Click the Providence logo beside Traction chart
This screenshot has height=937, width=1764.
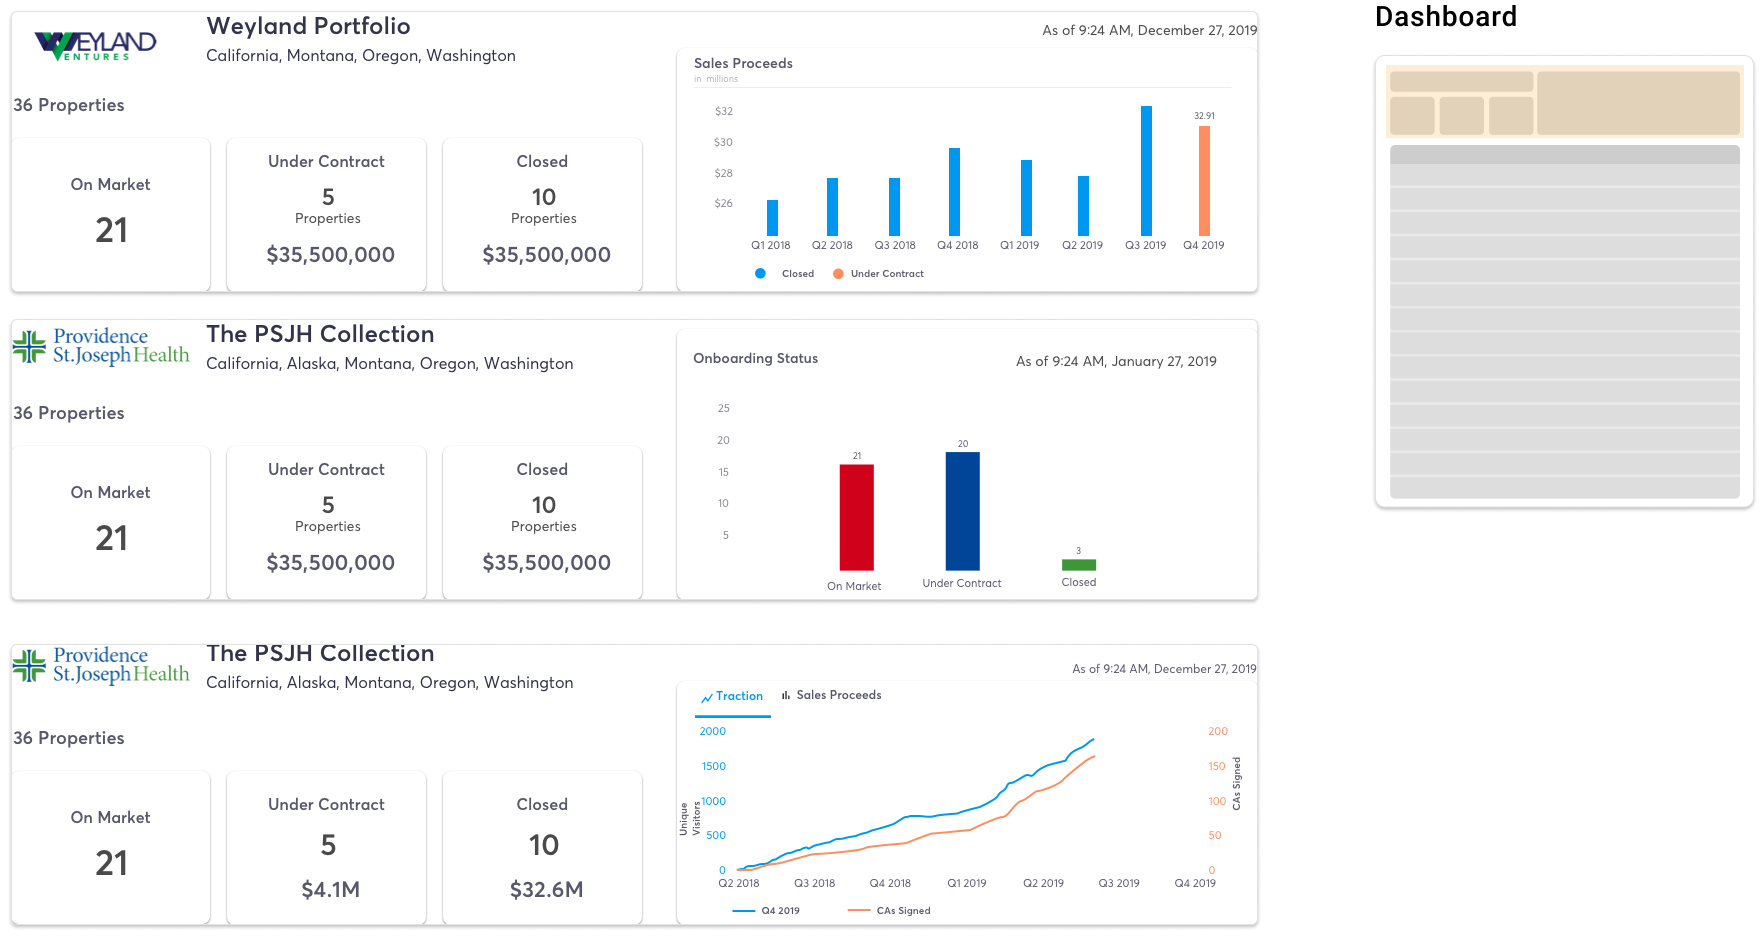coord(101,665)
